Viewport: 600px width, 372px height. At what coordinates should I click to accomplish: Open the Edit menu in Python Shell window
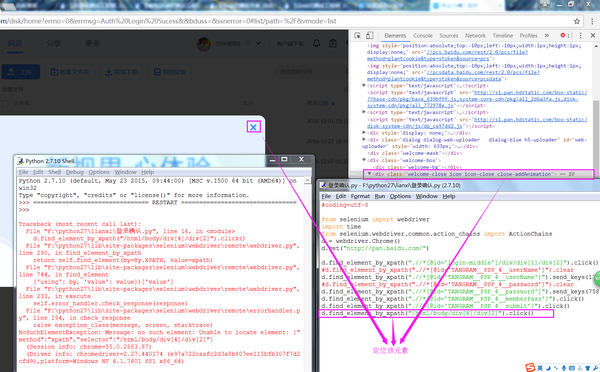(38, 172)
